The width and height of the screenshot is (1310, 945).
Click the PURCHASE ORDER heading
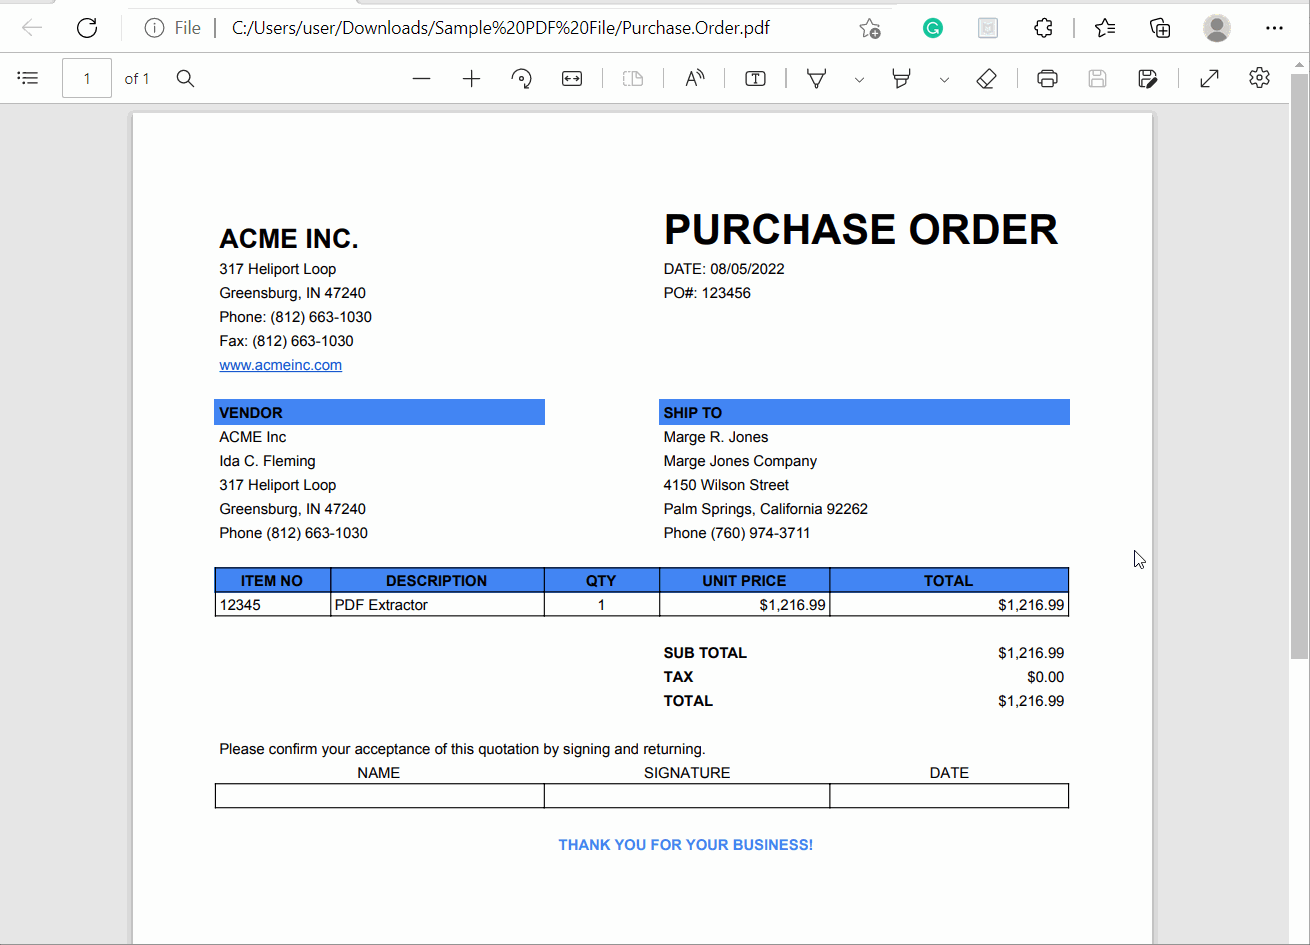click(861, 229)
